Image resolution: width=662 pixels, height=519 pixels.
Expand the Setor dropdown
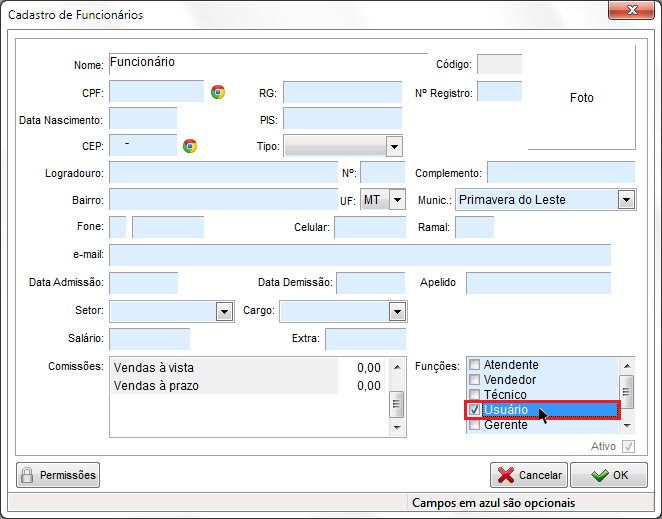tap(224, 312)
